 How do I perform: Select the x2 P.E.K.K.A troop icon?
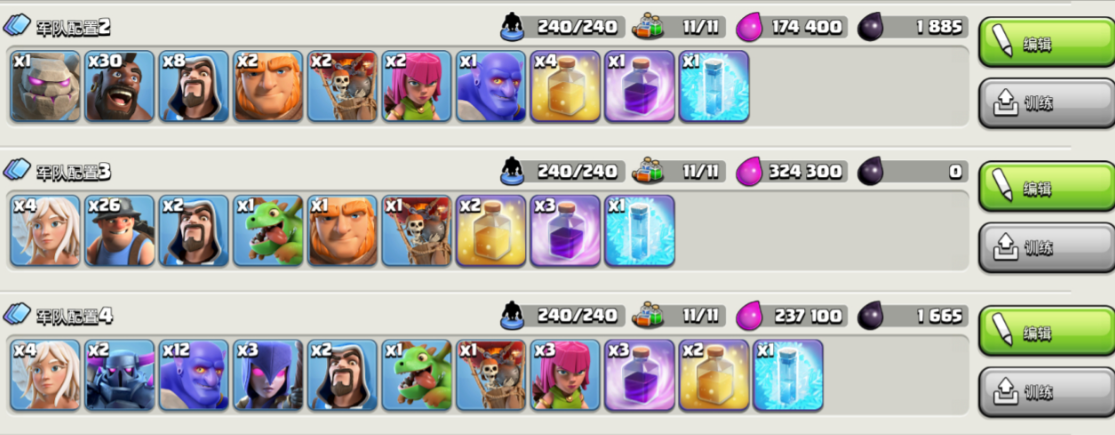click(x=120, y=375)
